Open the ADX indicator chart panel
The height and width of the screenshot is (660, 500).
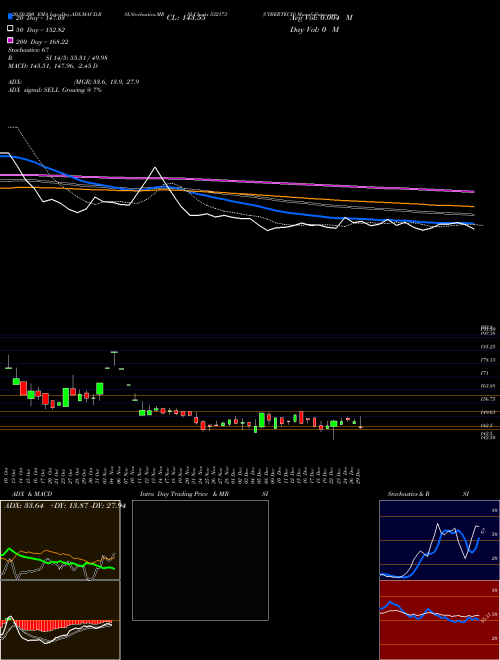coord(60,540)
